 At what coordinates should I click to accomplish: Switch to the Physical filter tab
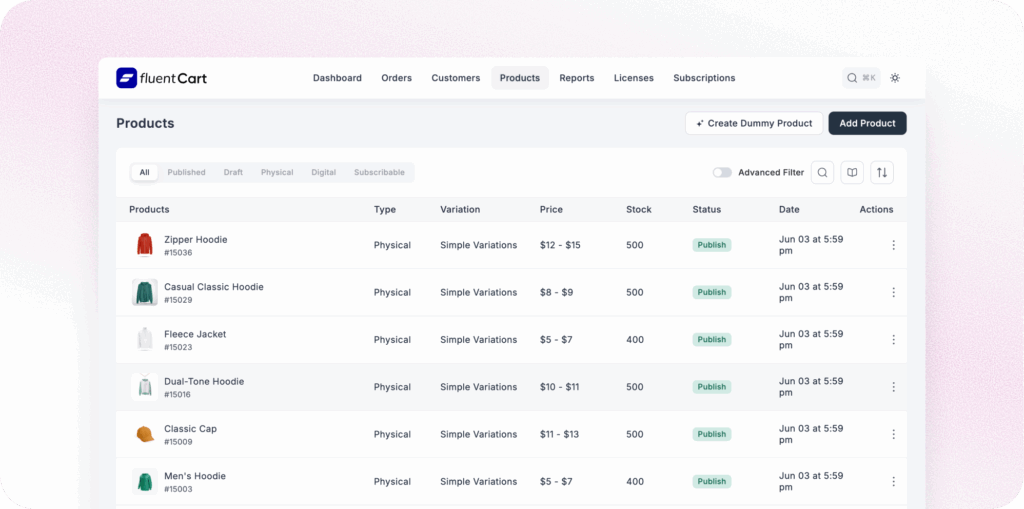point(277,172)
